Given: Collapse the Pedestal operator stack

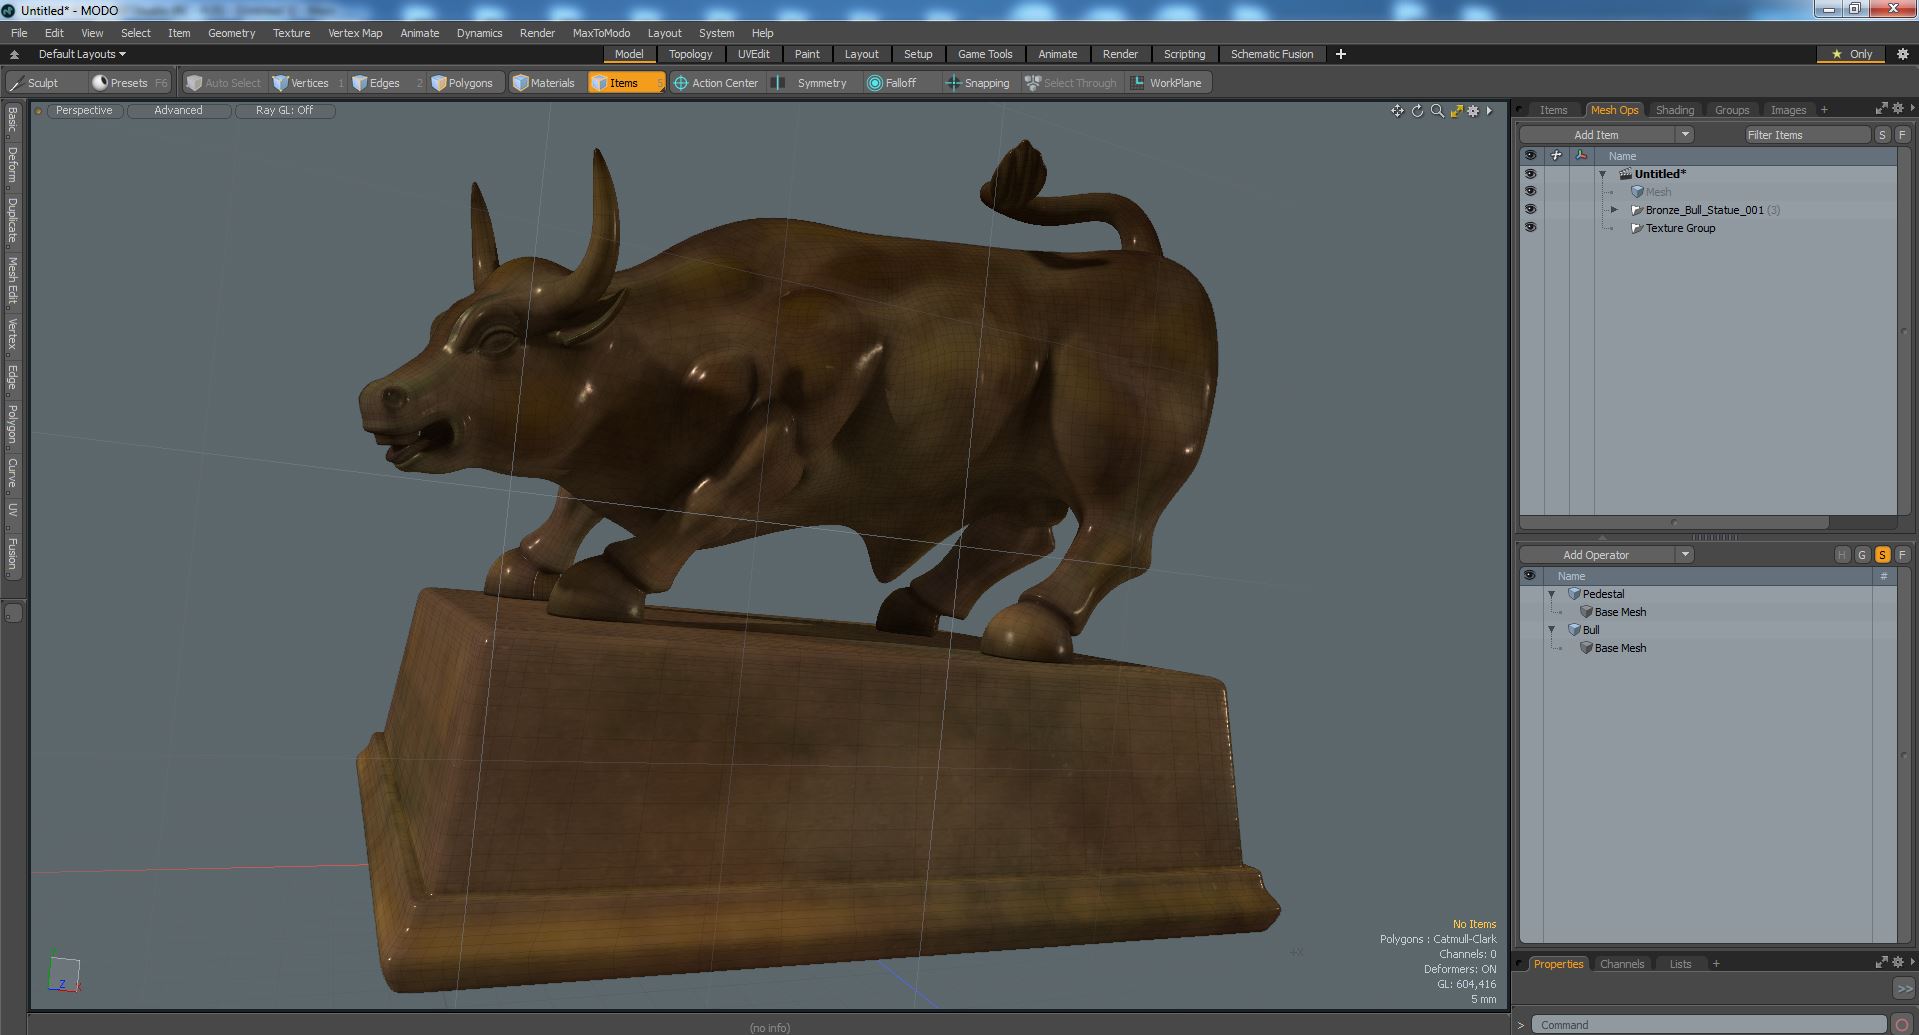Looking at the screenshot, I should (x=1552, y=594).
